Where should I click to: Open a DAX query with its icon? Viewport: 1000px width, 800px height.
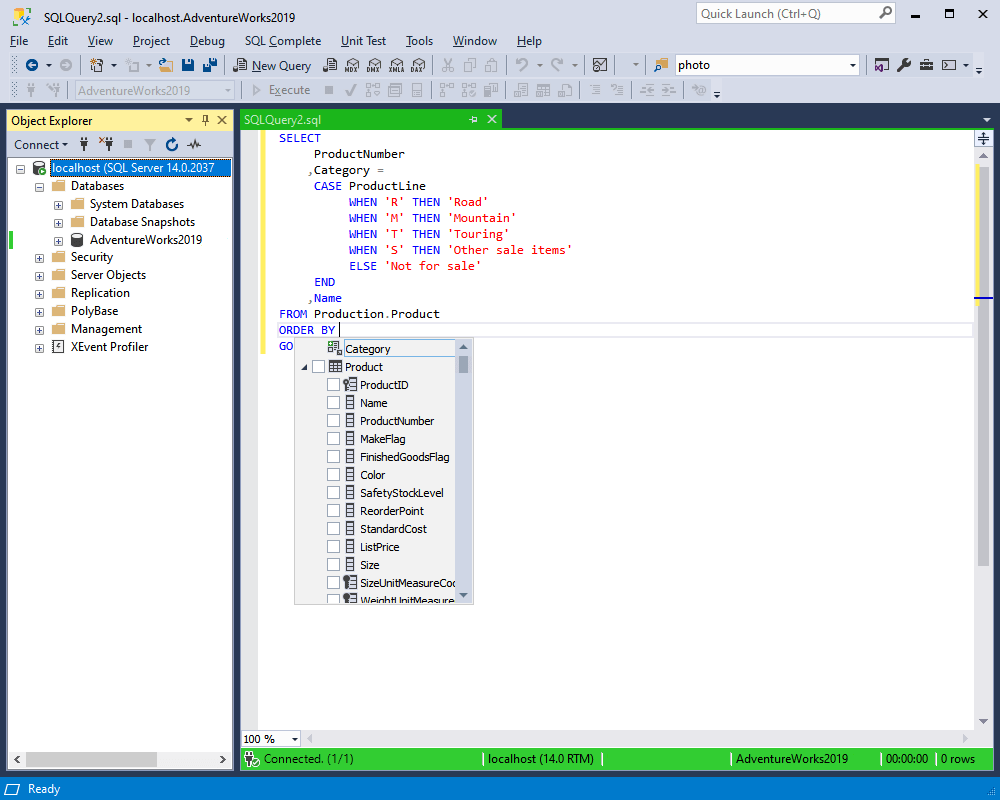[x=418, y=65]
